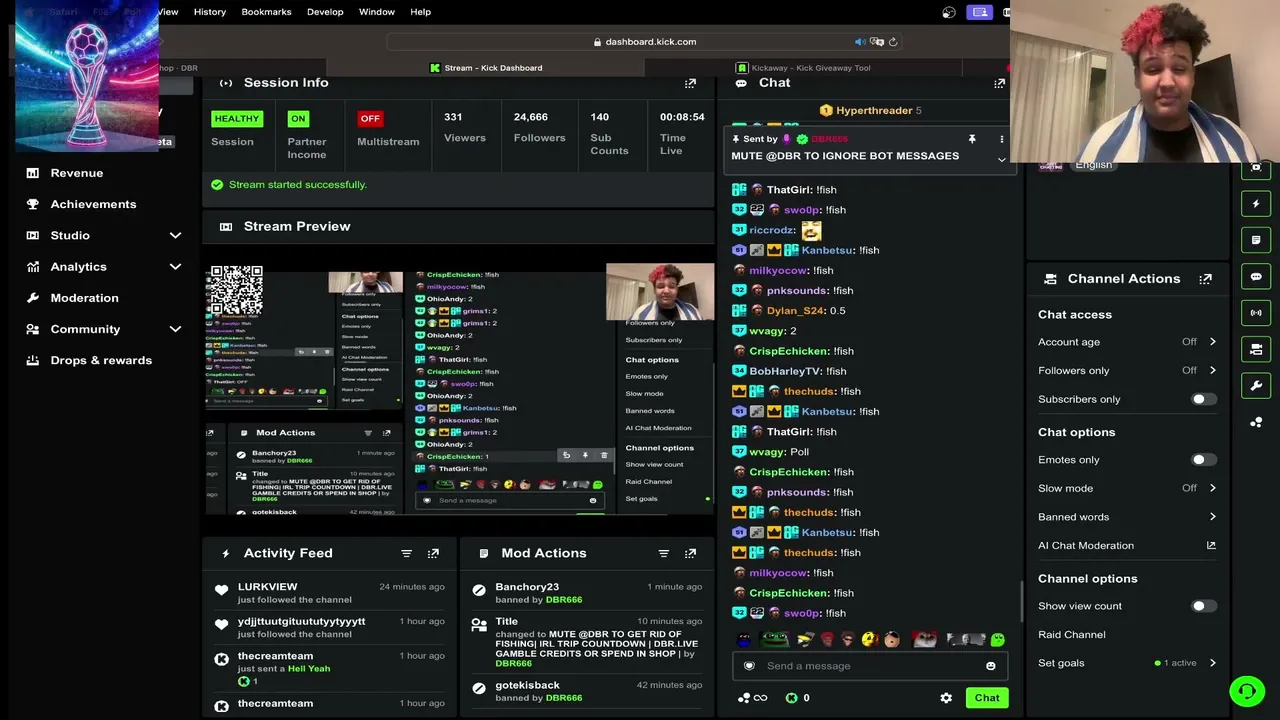Screen dimensions: 1280x720
Task: Switch to Stream - Kick Dashboard tab
Action: pos(486,68)
